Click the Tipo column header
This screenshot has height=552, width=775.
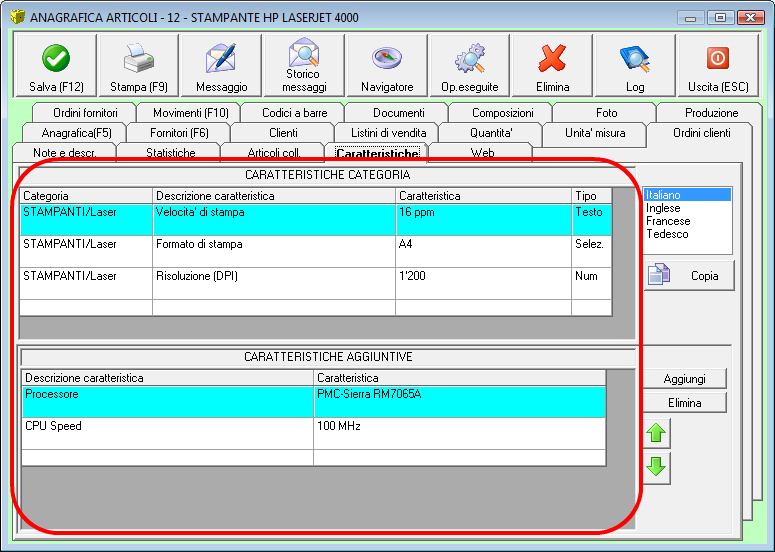pos(592,196)
